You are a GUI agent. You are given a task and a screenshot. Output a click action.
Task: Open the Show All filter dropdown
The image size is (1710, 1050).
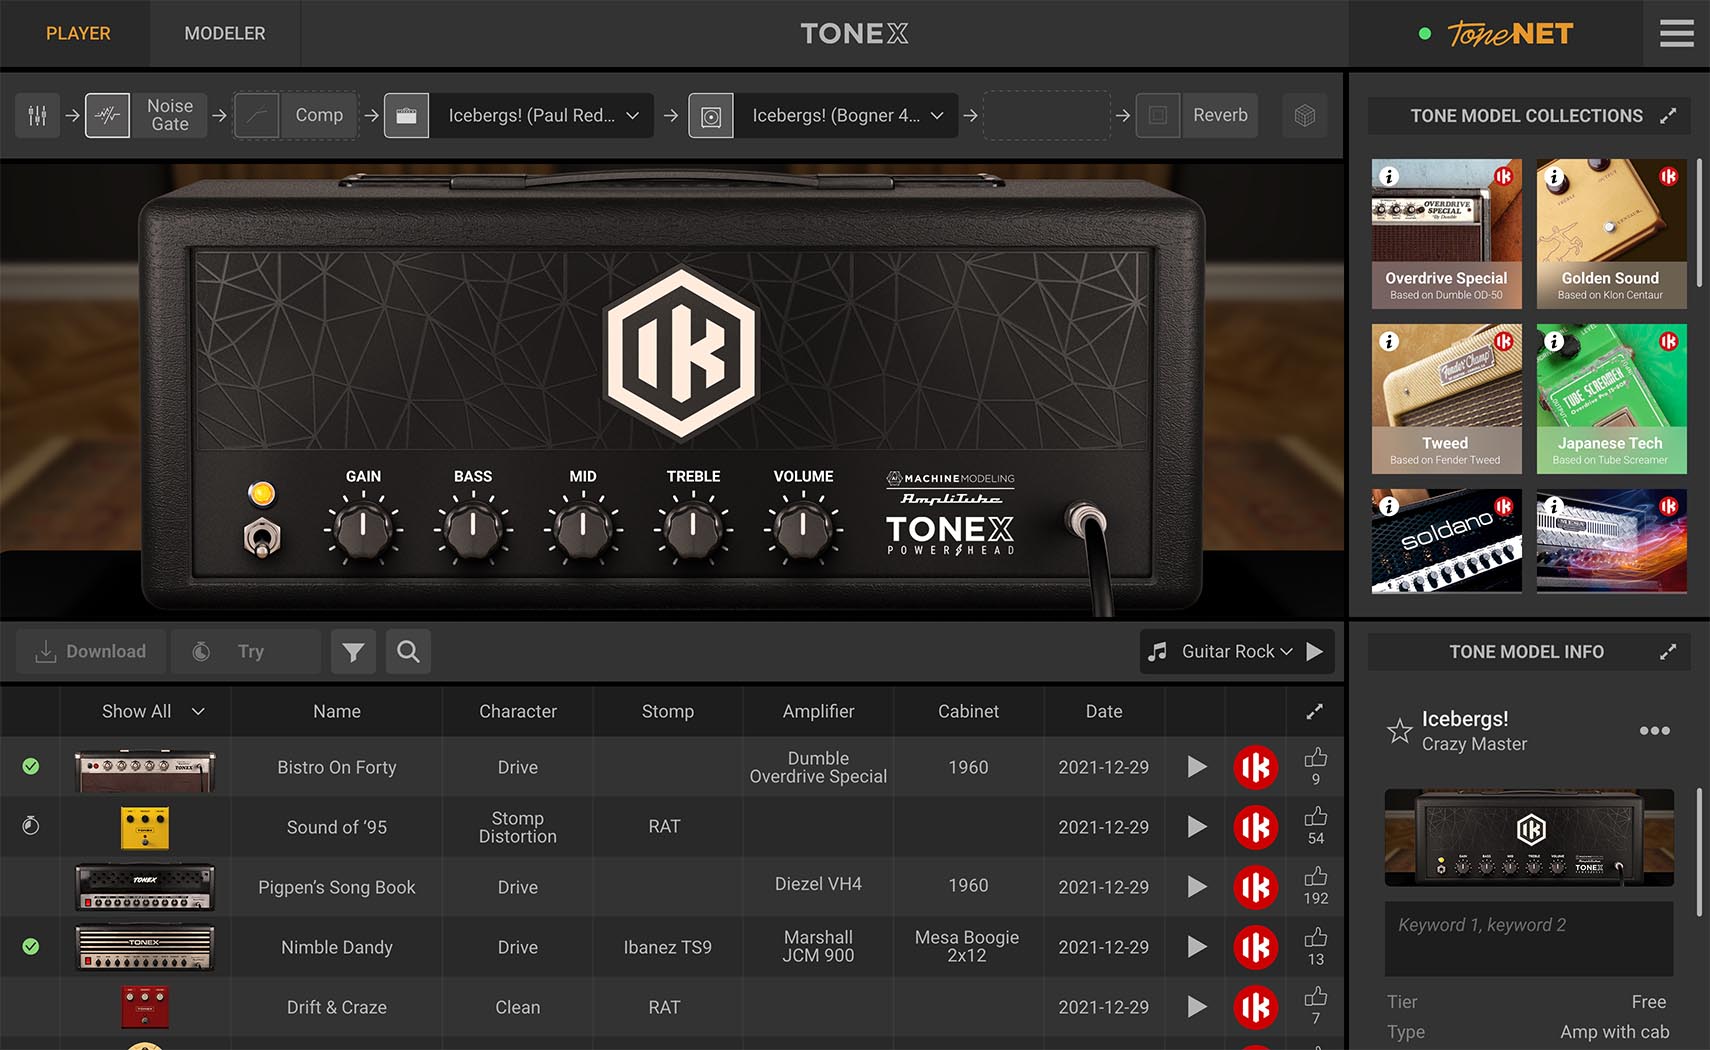point(153,712)
